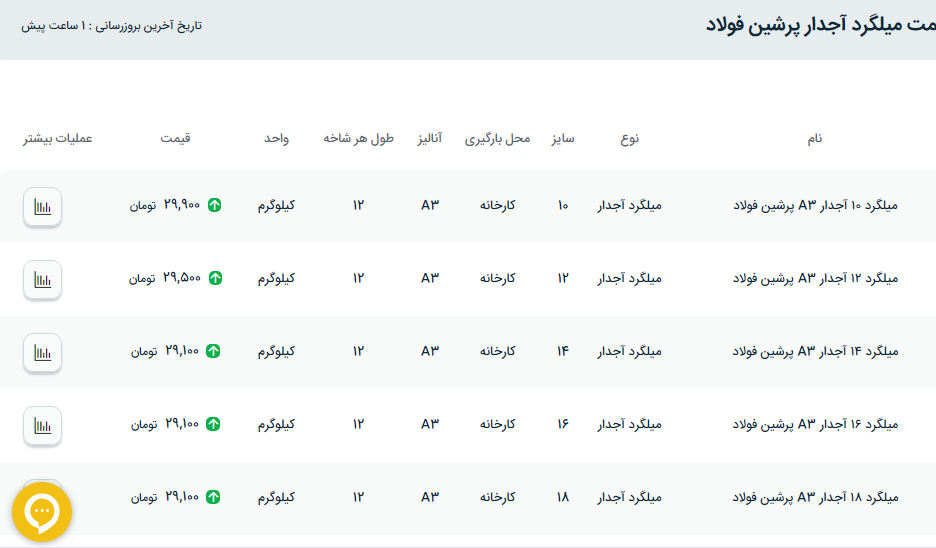Click green up arrow beside ۲۹,۹۰۰ price

click(214, 206)
